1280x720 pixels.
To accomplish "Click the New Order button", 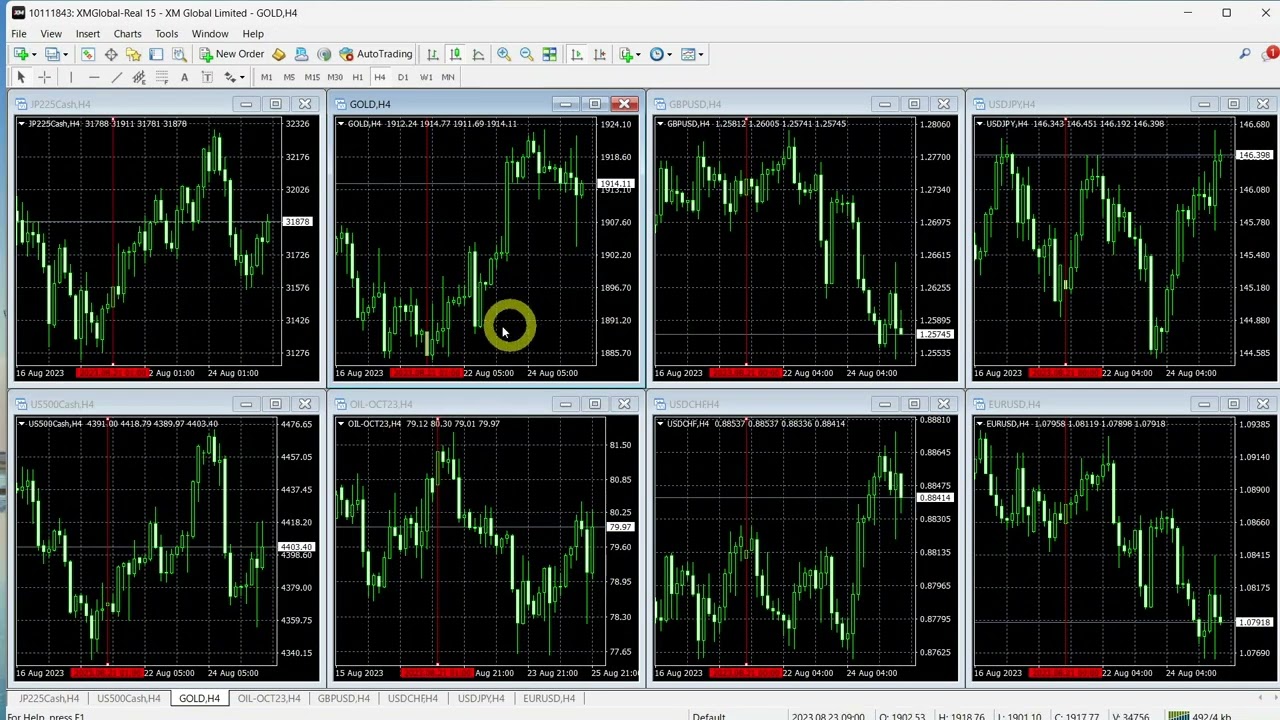I will pos(232,54).
